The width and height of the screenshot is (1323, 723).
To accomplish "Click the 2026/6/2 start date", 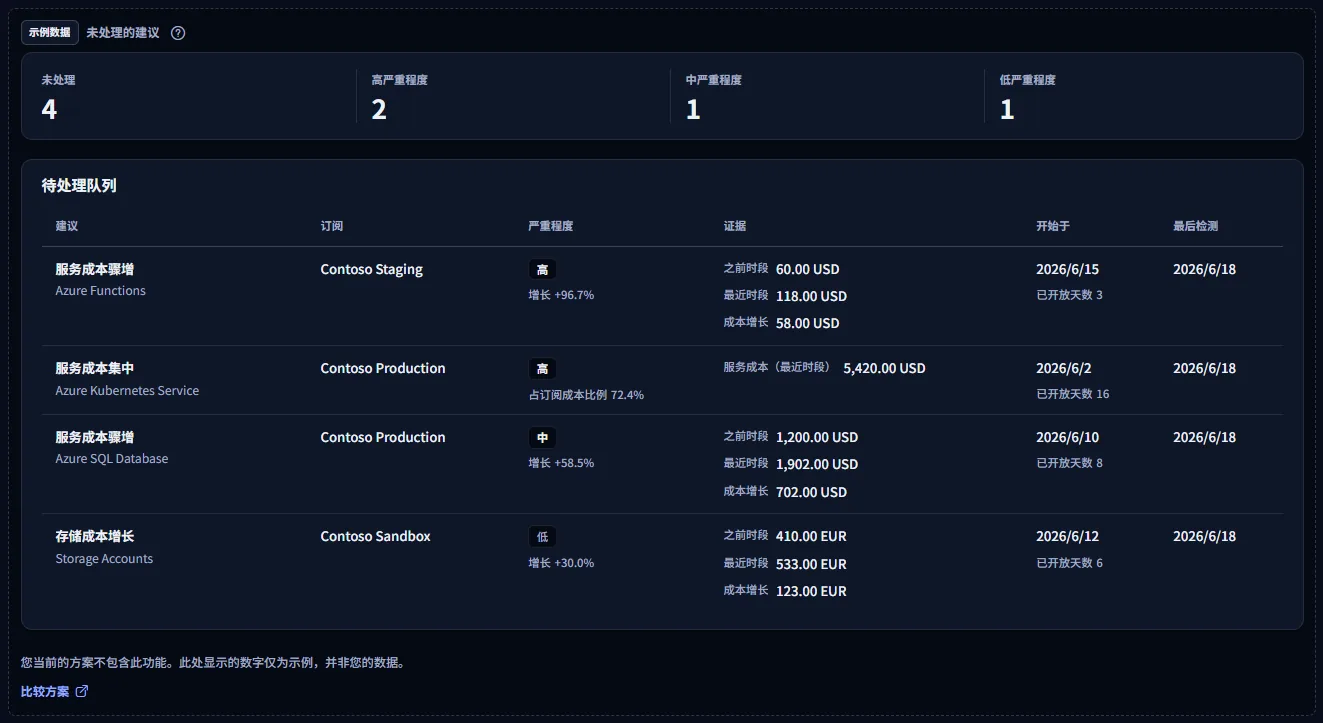I will pos(1064,368).
